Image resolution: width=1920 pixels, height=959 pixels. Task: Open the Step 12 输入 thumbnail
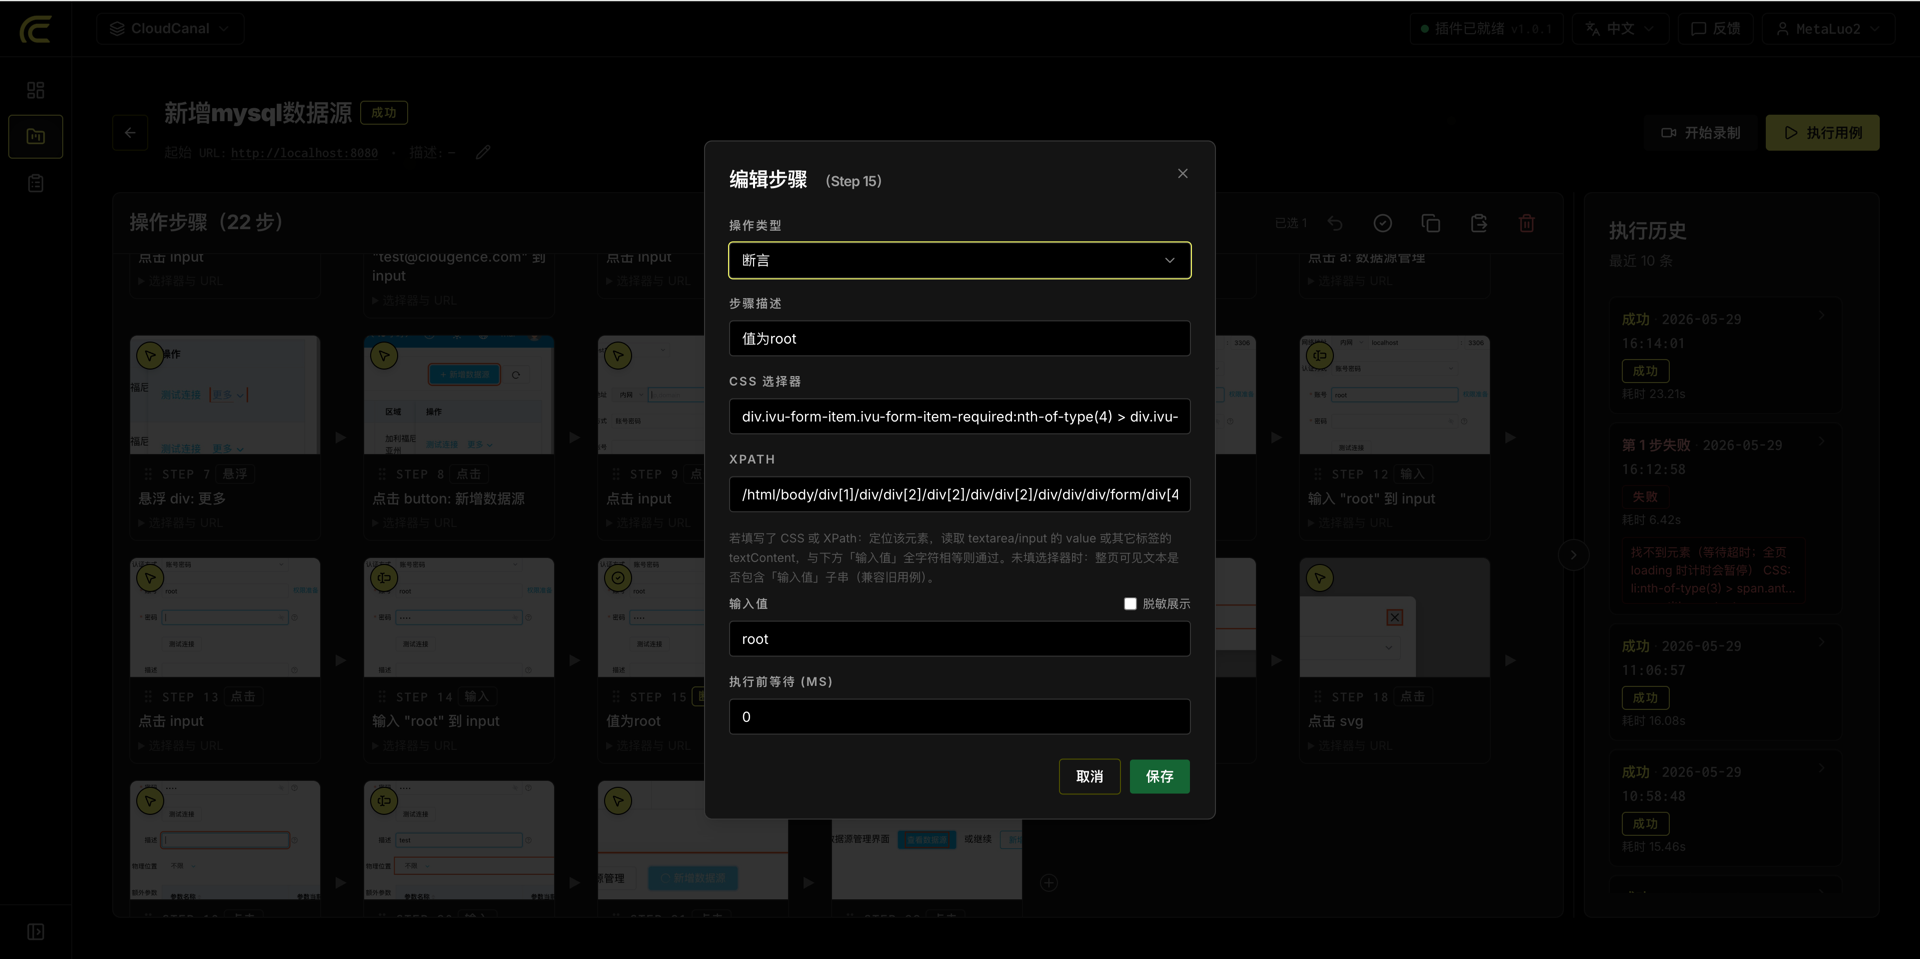[1395, 395]
